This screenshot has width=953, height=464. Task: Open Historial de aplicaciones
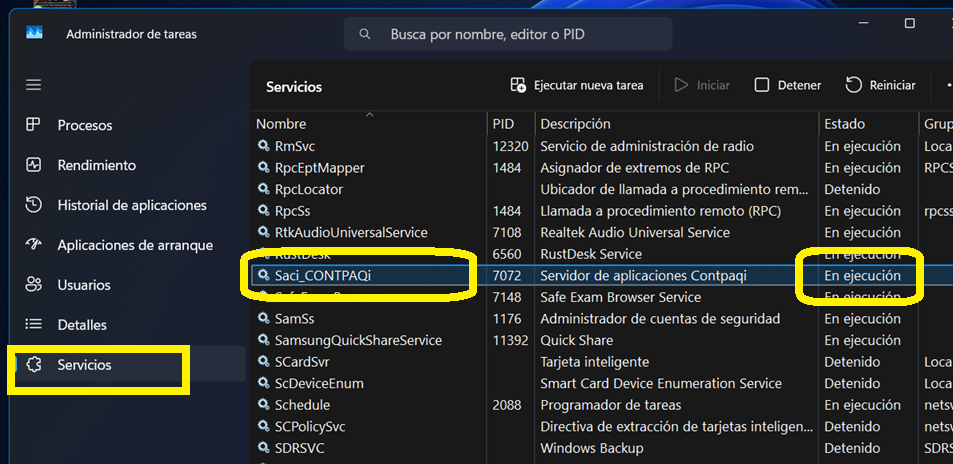[131, 205]
